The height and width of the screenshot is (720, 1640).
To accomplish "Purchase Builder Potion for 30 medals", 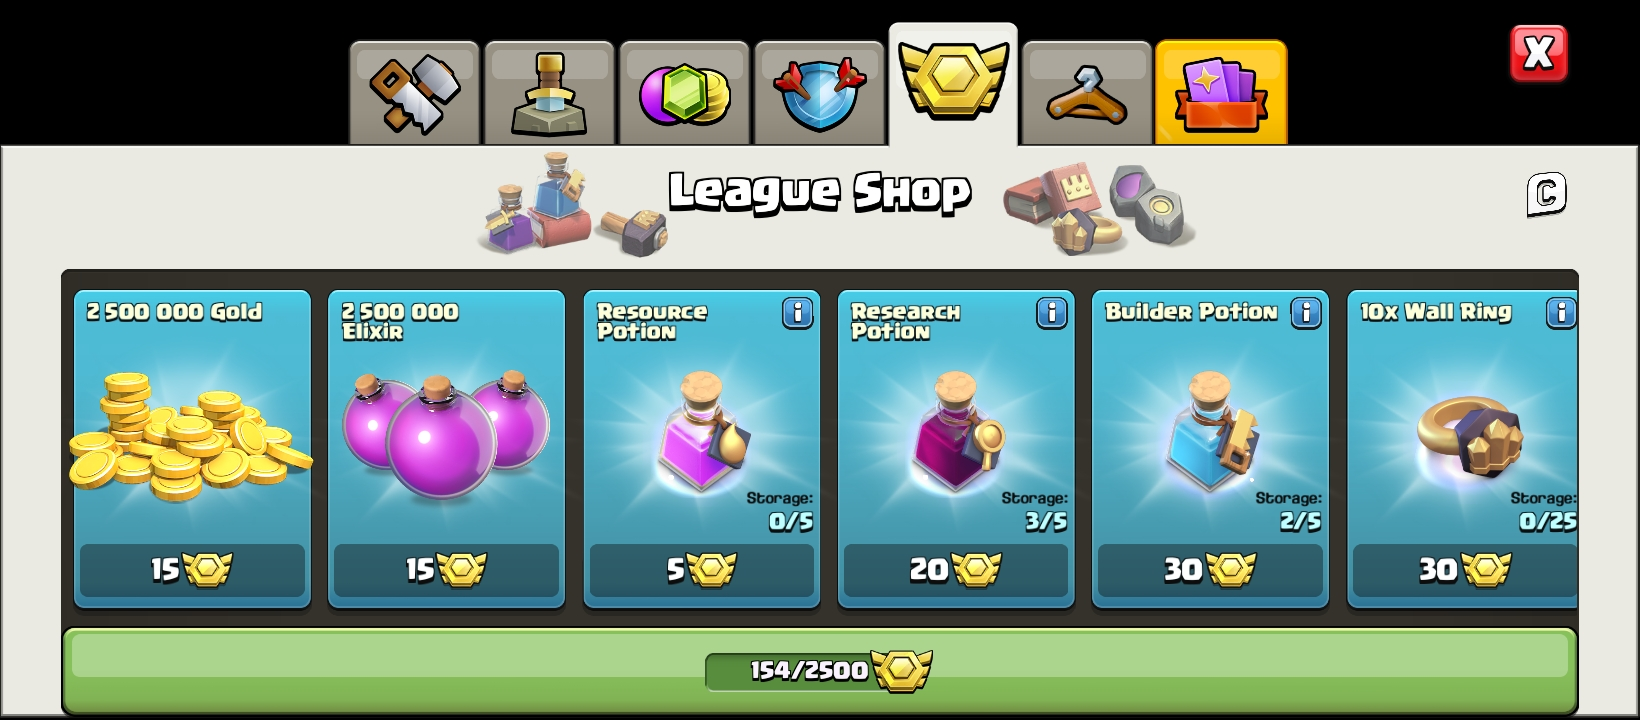I will (1210, 570).
